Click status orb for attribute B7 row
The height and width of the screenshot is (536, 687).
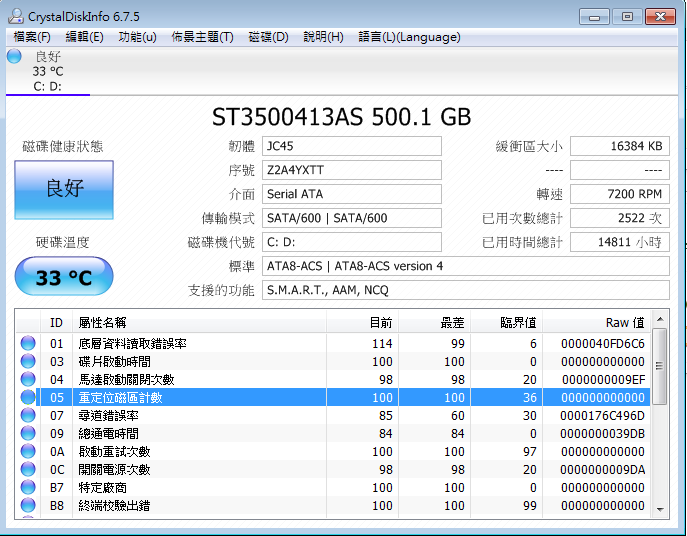click(x=28, y=487)
